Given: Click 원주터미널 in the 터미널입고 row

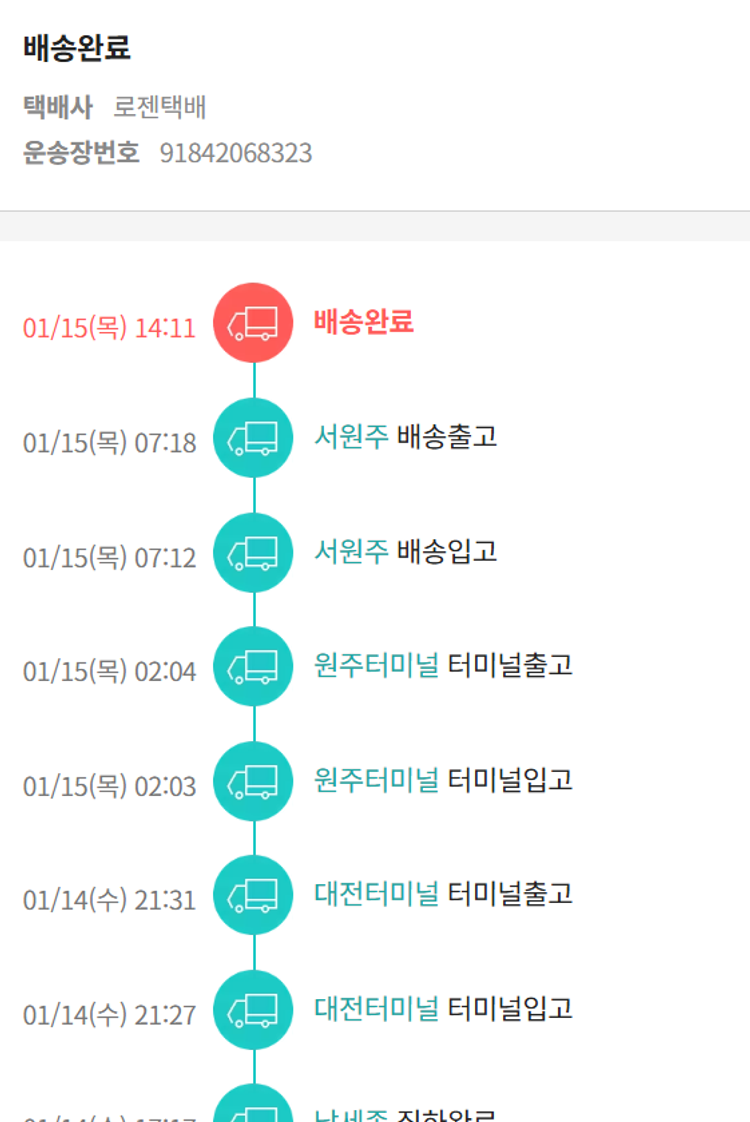Looking at the screenshot, I should [x=376, y=781].
